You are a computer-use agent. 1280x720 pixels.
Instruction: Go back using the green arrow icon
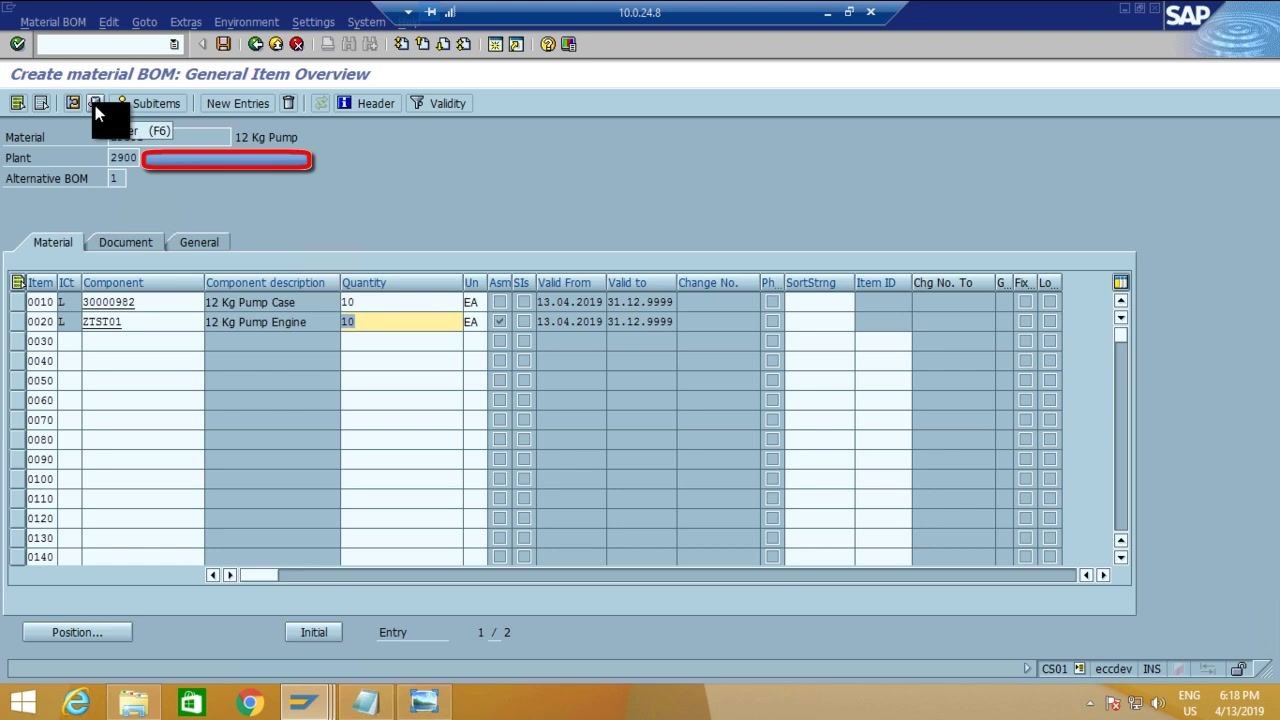click(255, 44)
